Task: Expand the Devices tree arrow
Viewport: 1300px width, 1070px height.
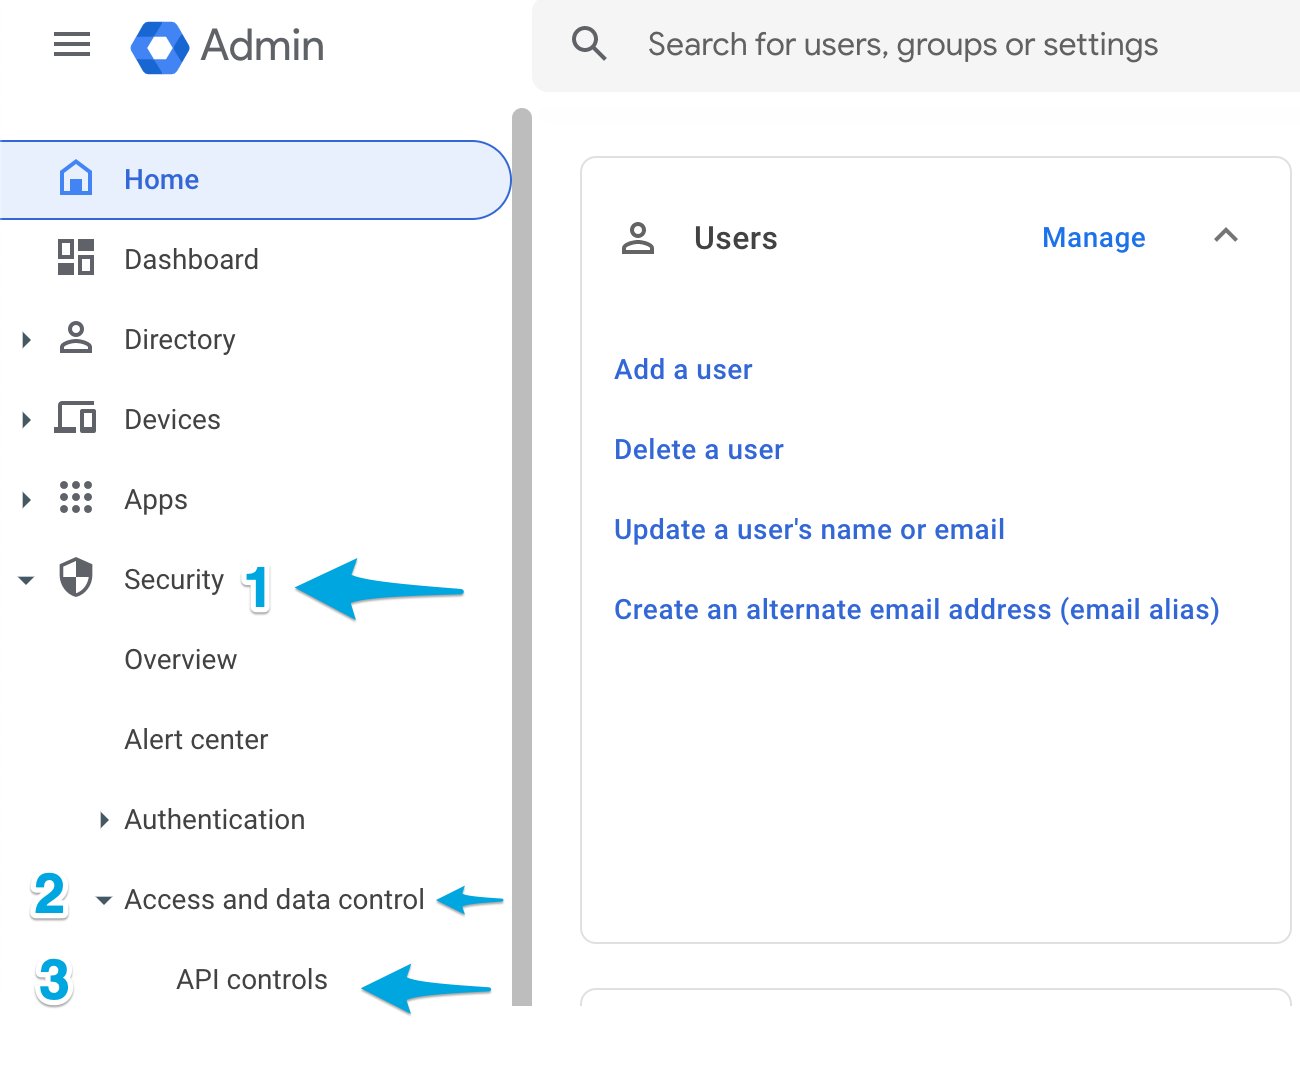Action: [x=27, y=420]
